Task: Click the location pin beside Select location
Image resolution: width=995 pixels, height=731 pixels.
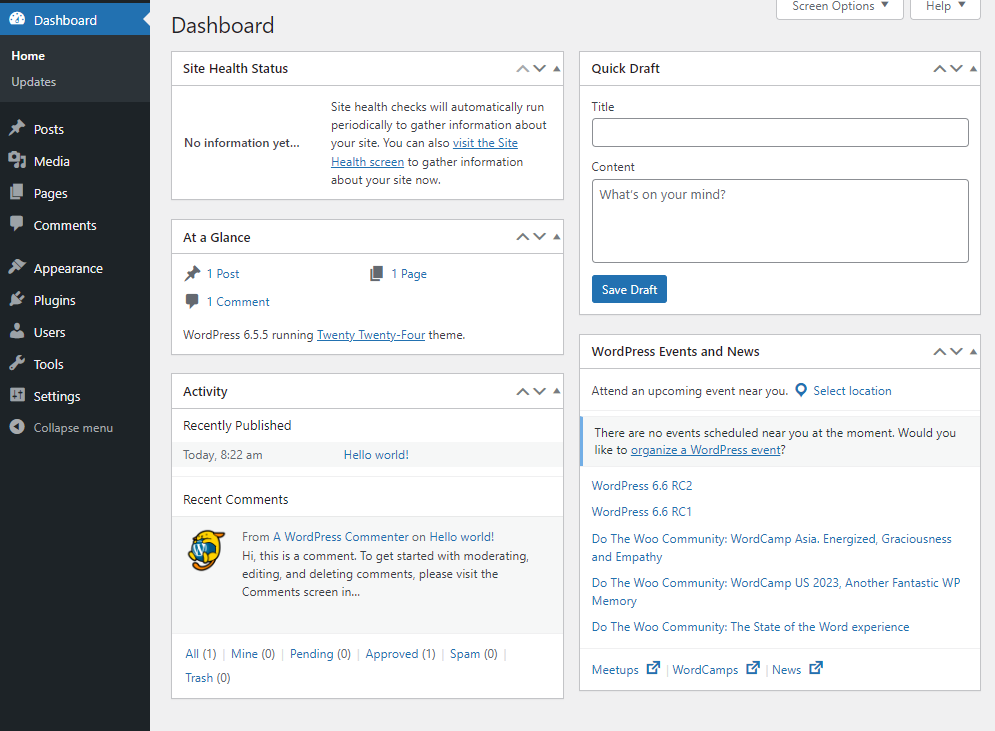Action: coord(801,390)
